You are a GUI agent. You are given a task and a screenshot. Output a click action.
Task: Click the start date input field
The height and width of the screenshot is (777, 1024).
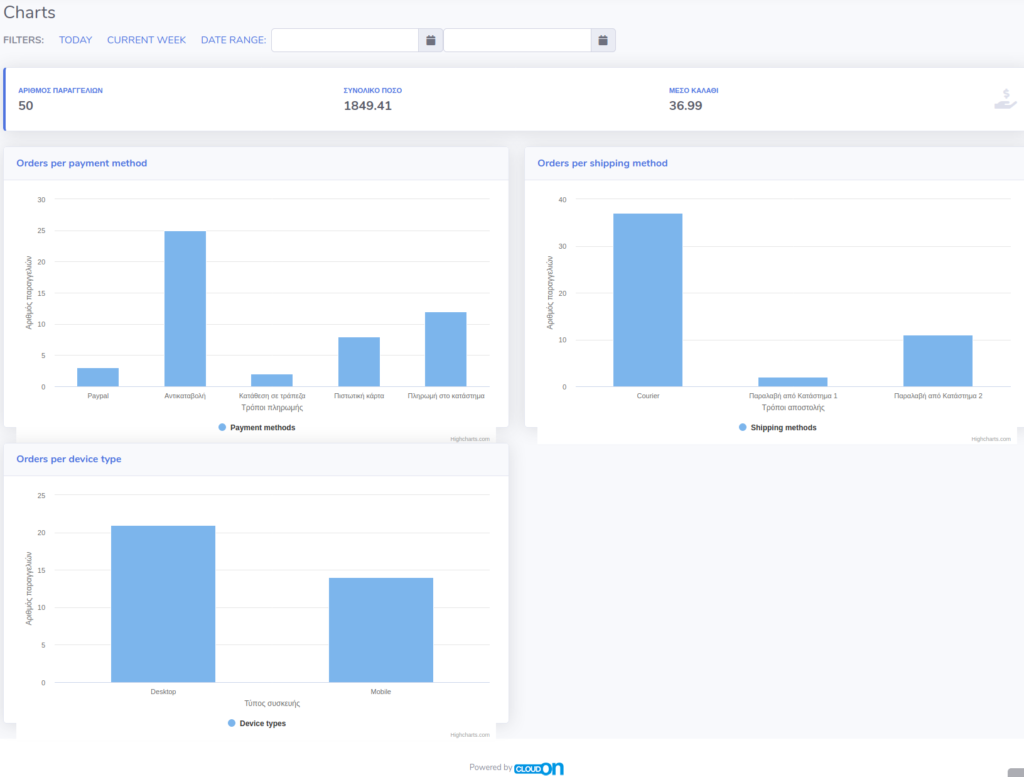pyautogui.click(x=345, y=40)
